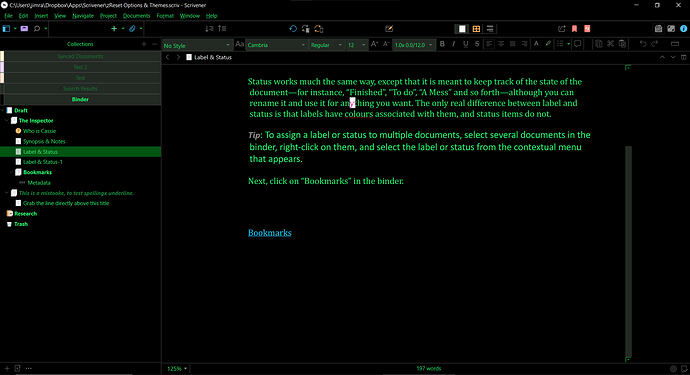Select Who is Cassie in the binder
The height and width of the screenshot is (375, 690).
(39, 131)
